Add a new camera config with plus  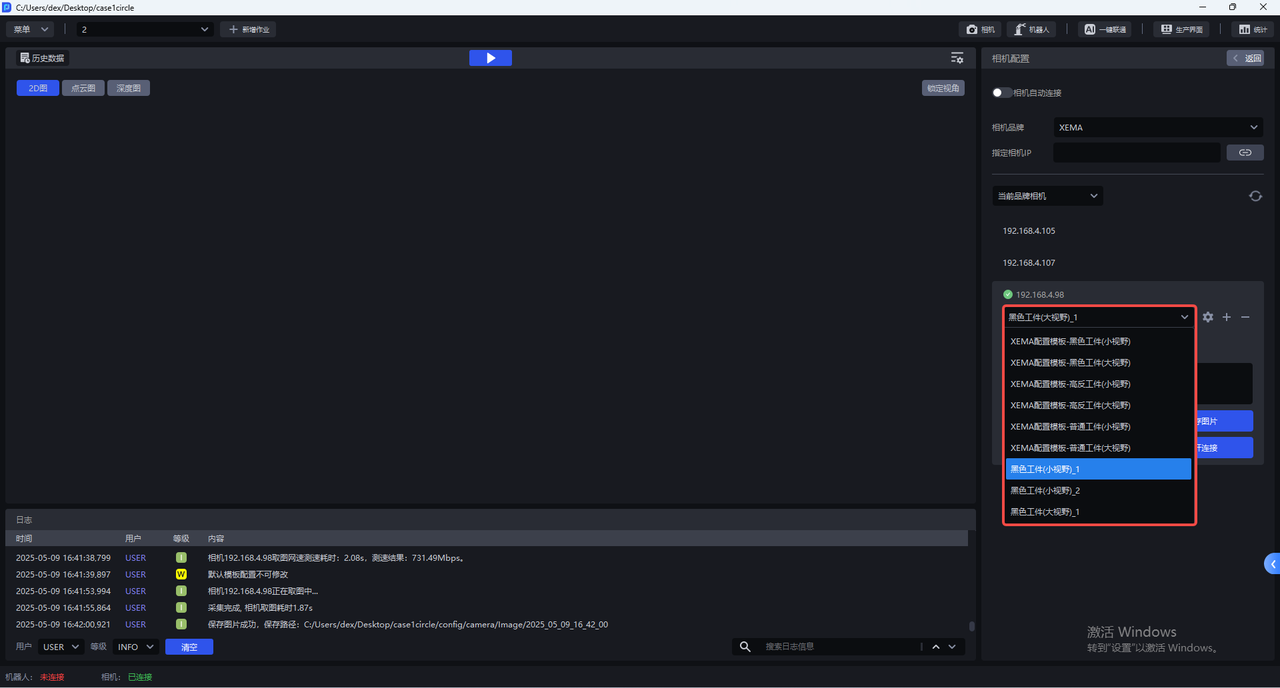[1227, 317]
